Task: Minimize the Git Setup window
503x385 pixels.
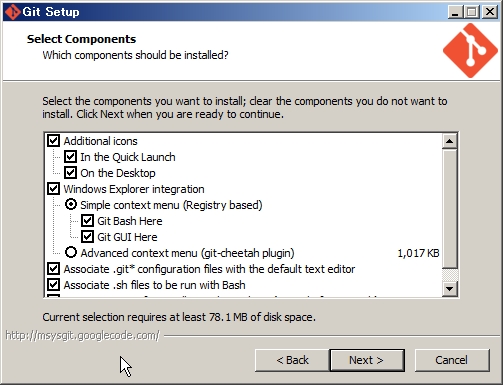Action: 455,12
